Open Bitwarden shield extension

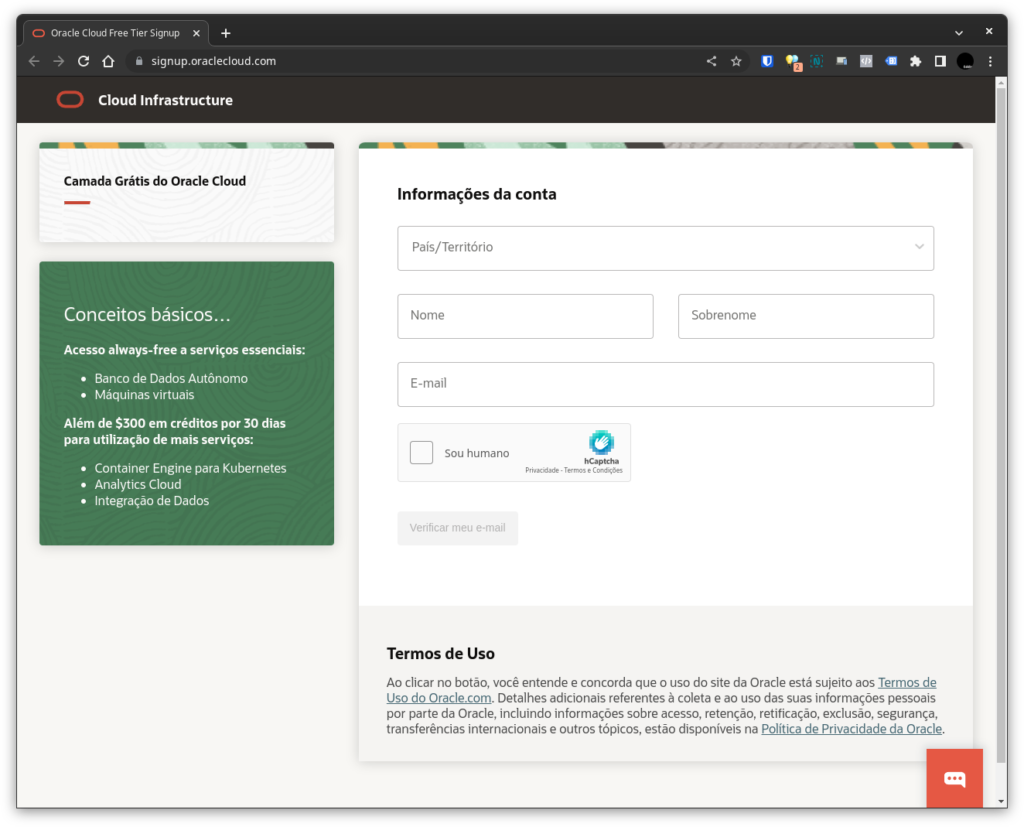[767, 61]
